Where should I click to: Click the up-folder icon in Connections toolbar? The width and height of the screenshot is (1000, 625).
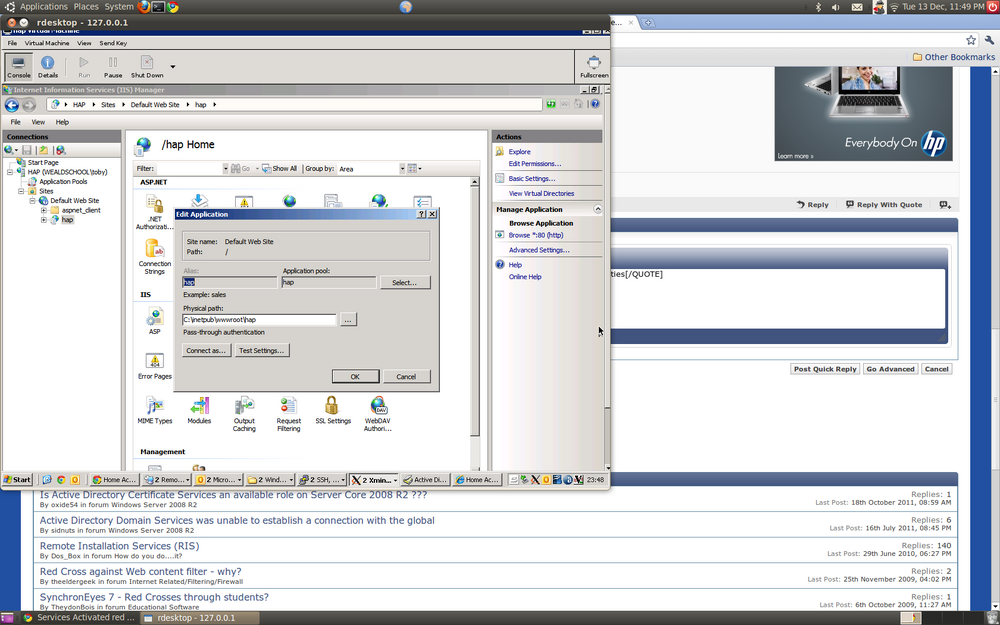point(43,150)
